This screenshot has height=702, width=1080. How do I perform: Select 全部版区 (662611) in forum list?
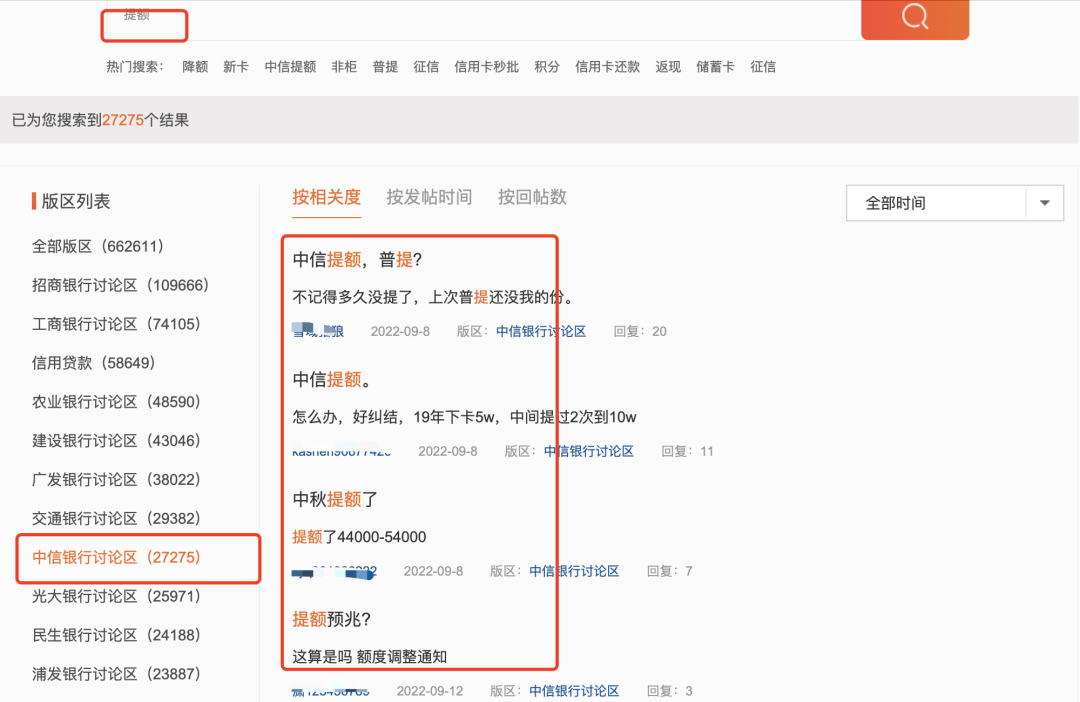pos(98,247)
